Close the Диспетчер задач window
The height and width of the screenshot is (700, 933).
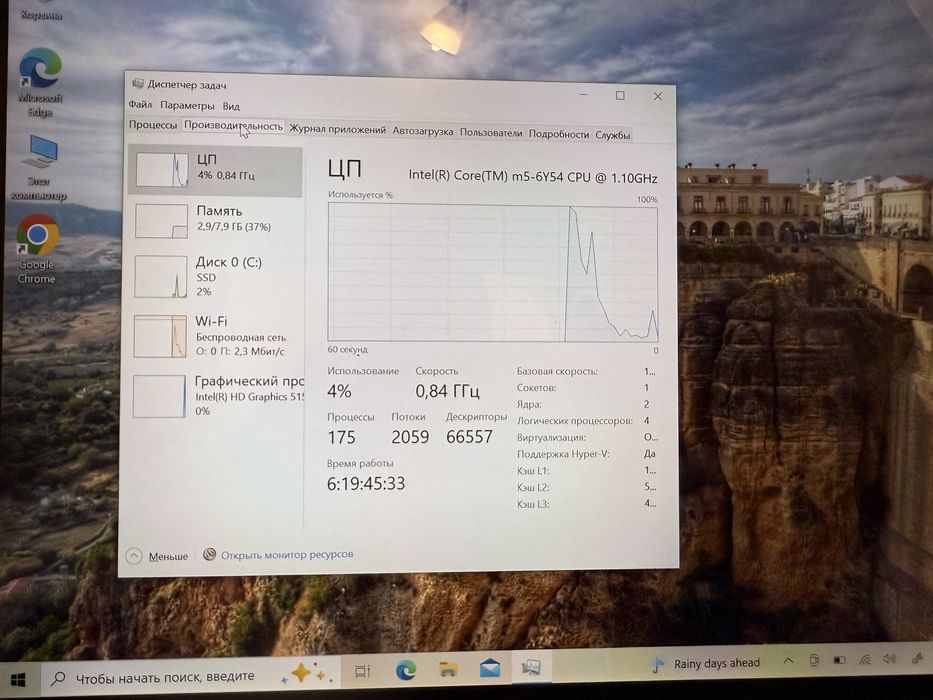pyautogui.click(x=658, y=96)
